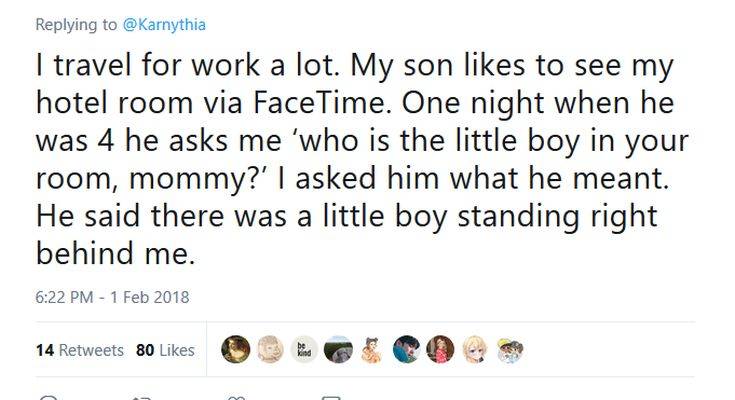Click the girl in red avatar
This screenshot has width=735, height=400.
click(440, 349)
